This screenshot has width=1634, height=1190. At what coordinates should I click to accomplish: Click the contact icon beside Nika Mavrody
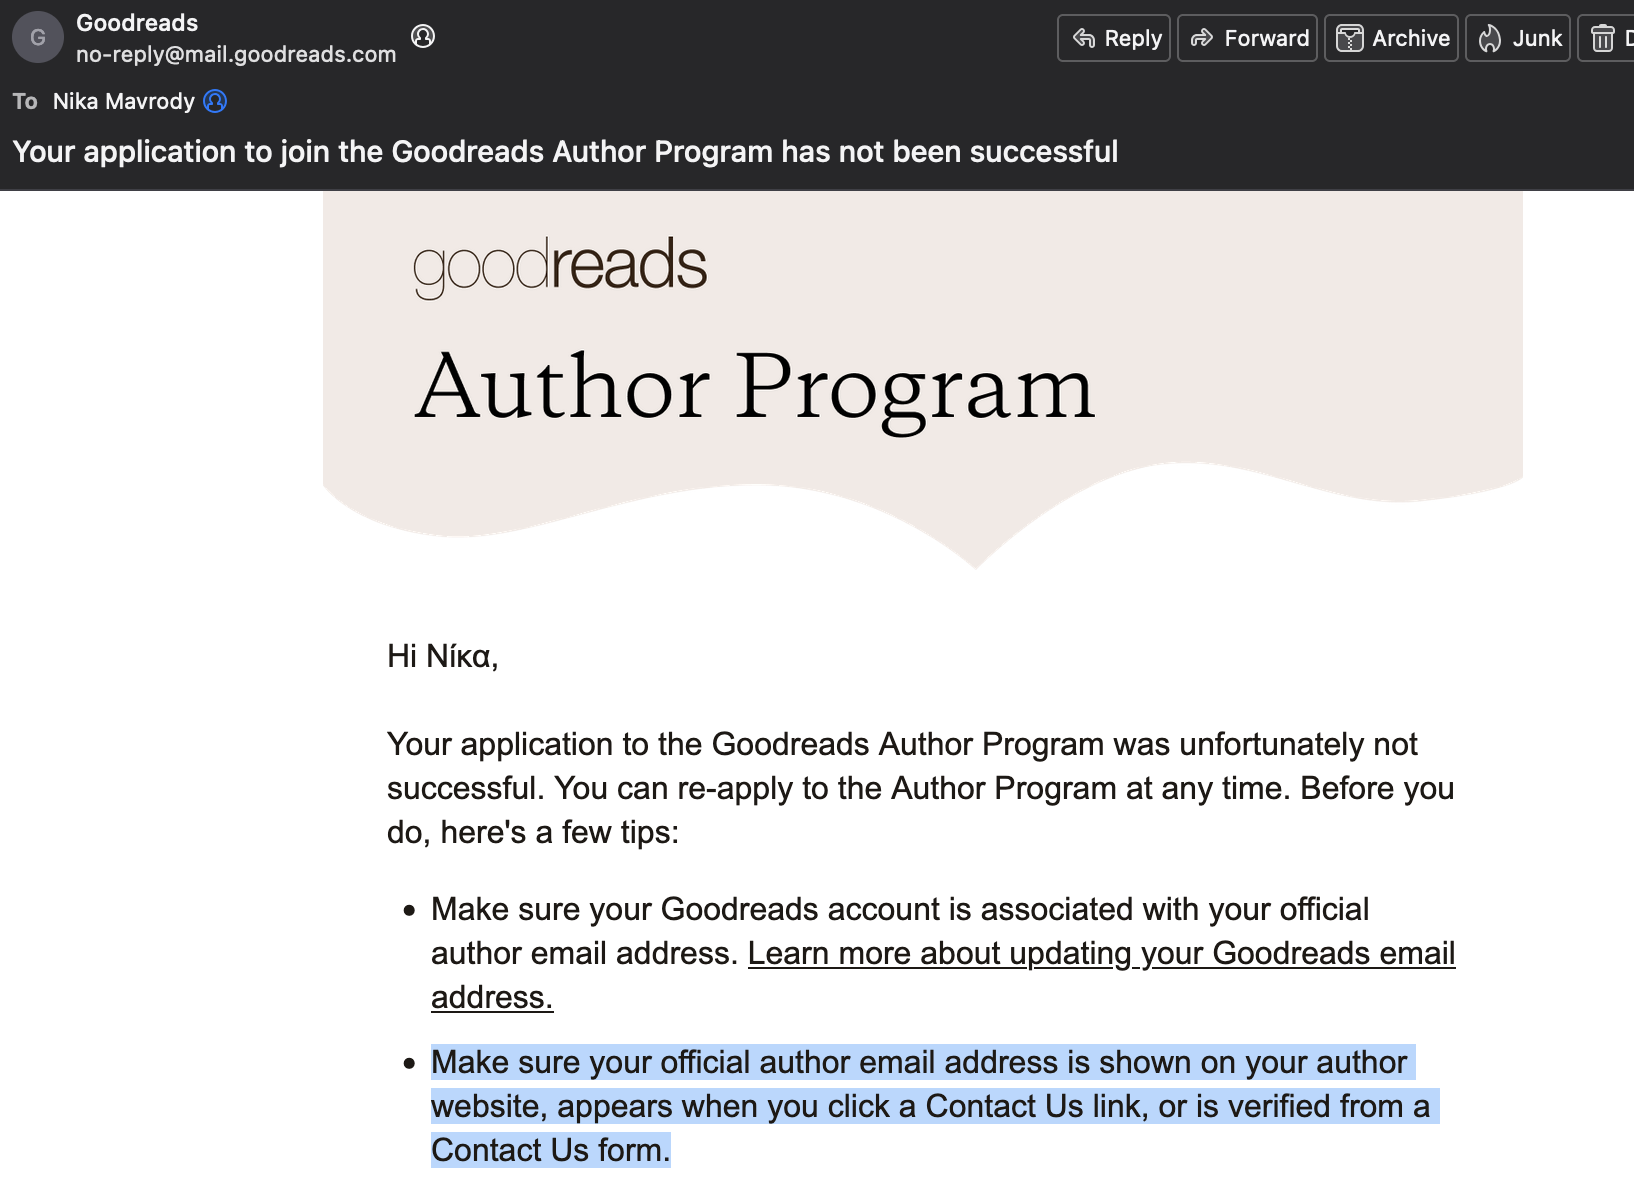[x=215, y=101]
